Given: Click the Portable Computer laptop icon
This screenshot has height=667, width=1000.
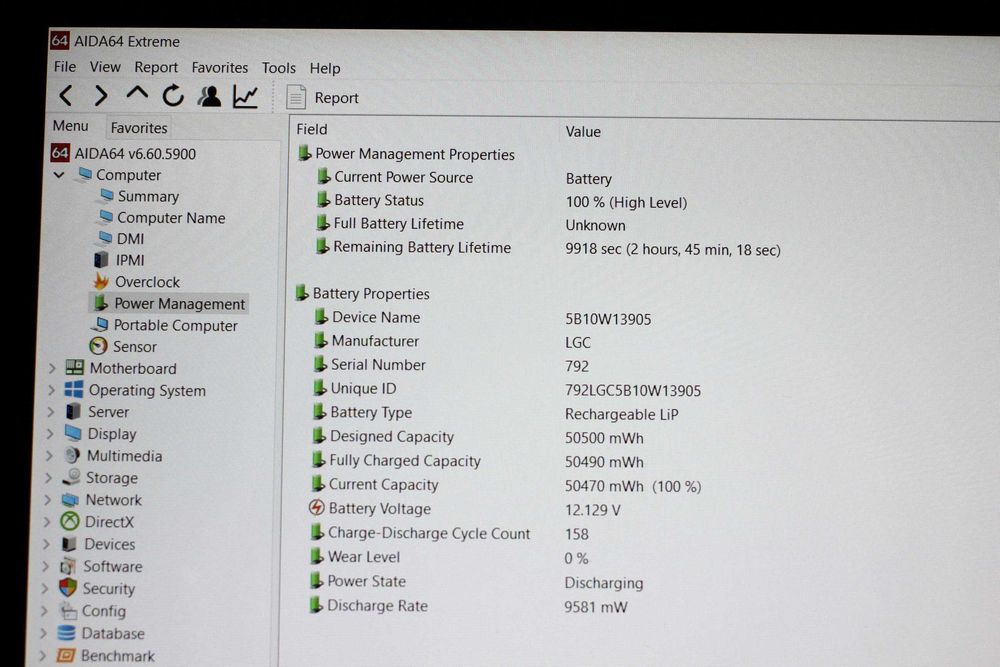Looking at the screenshot, I should tap(100, 325).
